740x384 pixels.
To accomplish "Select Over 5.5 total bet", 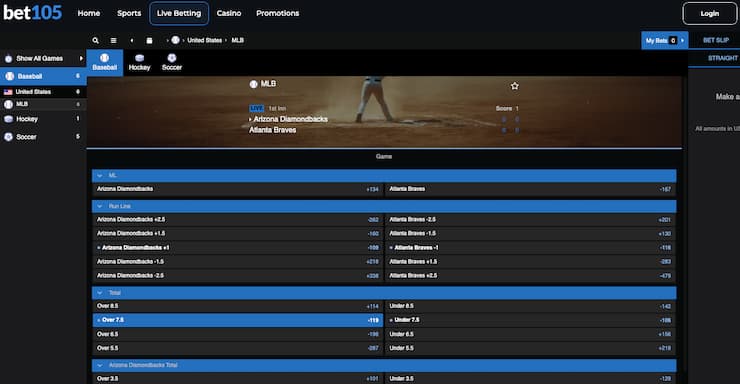I will (237, 348).
